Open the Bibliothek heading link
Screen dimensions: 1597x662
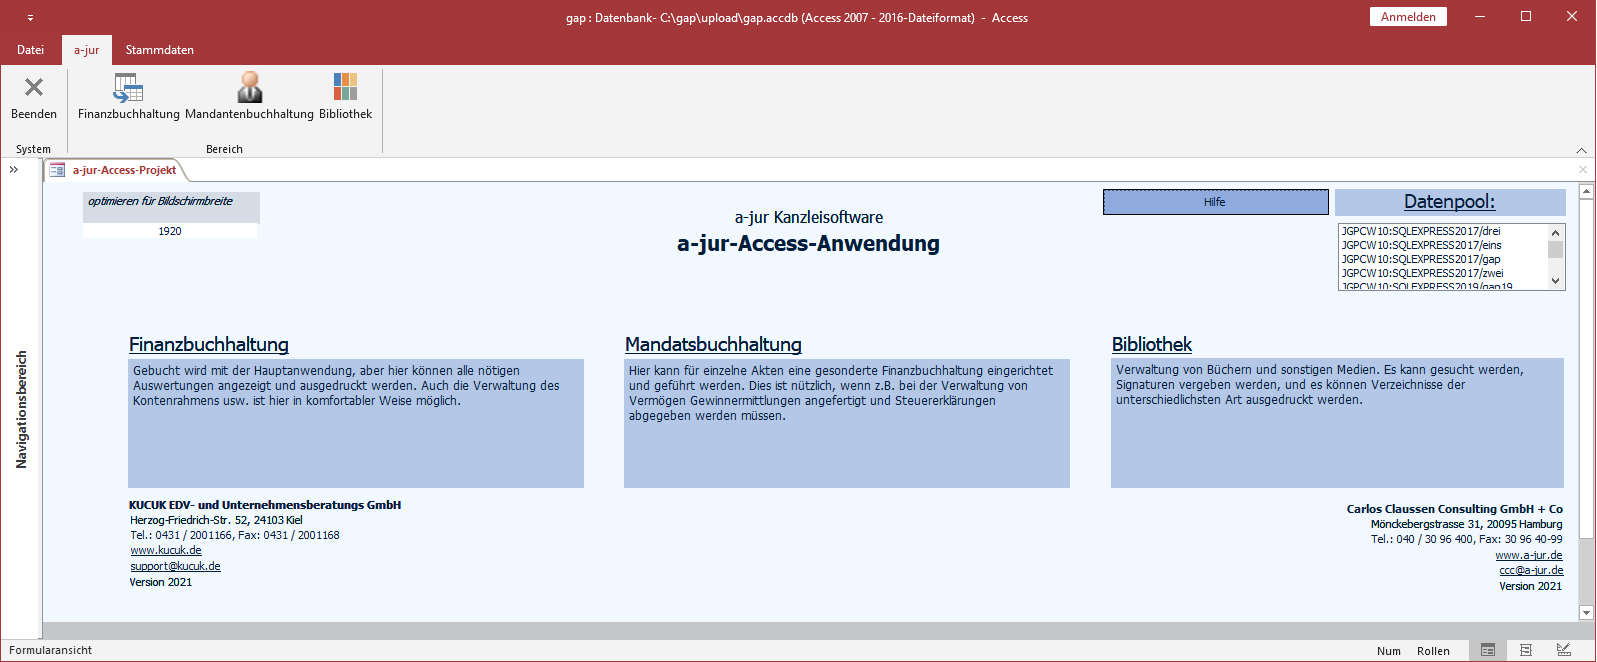point(1152,344)
